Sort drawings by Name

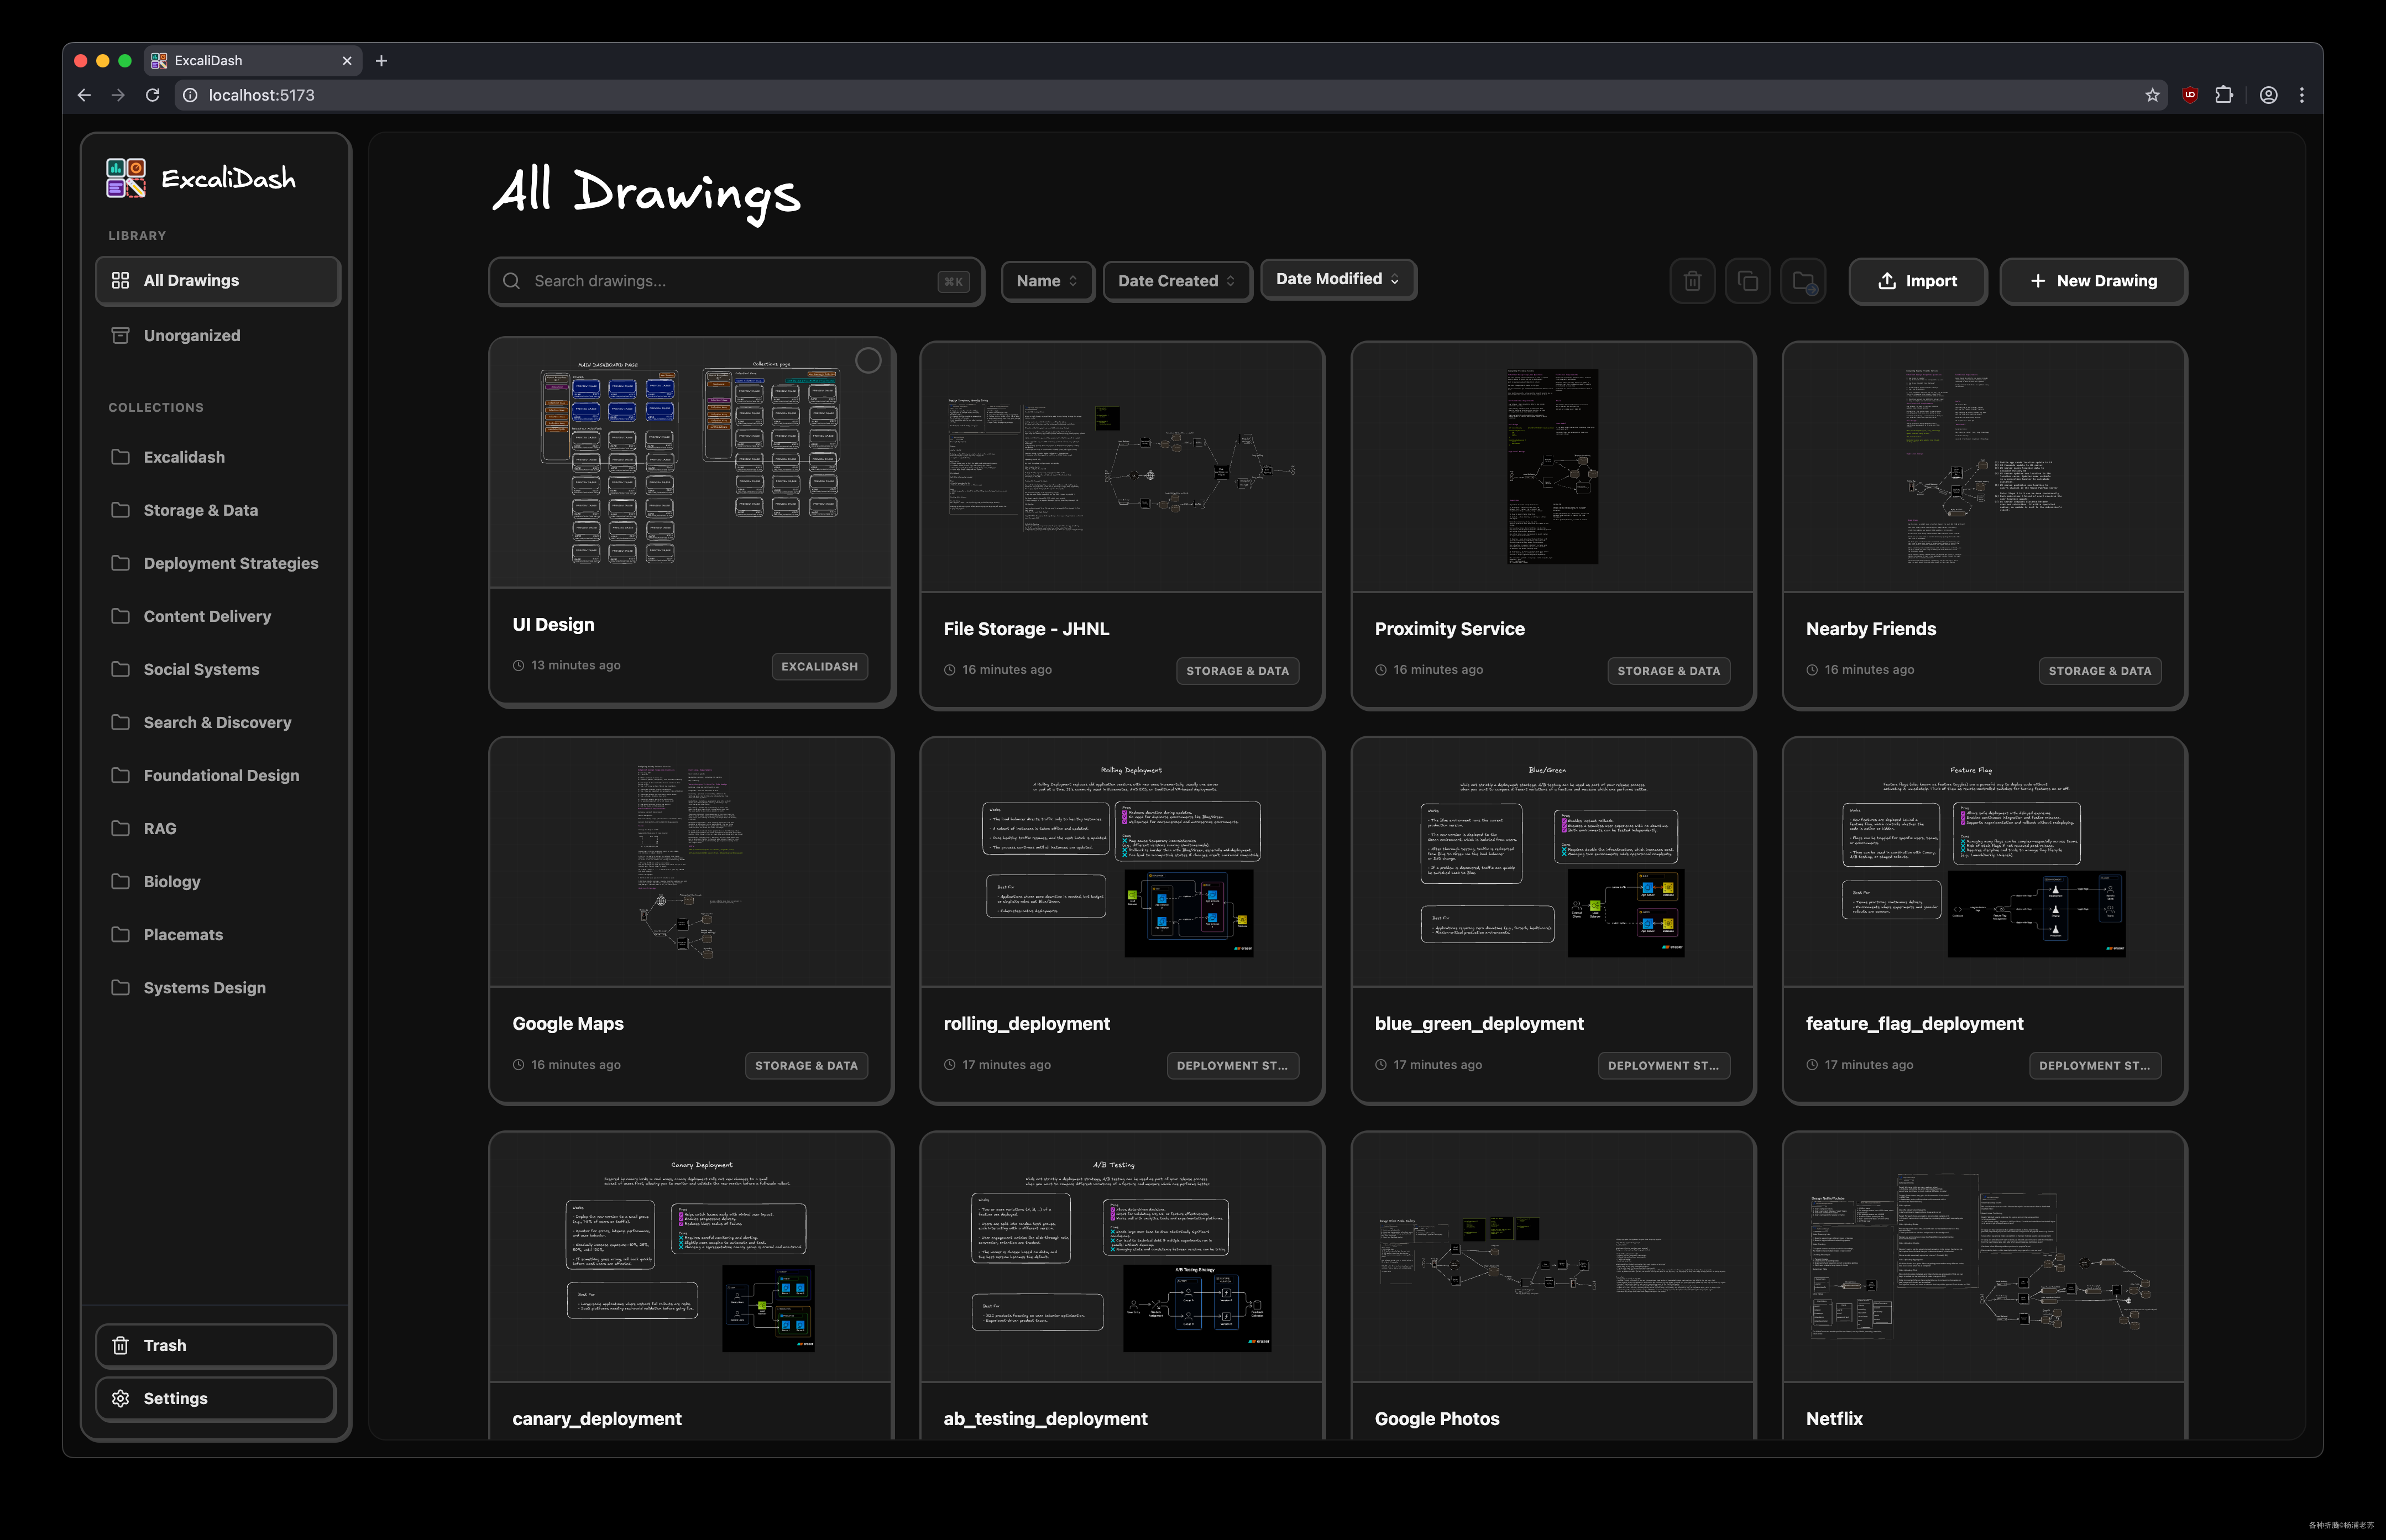1046,281
